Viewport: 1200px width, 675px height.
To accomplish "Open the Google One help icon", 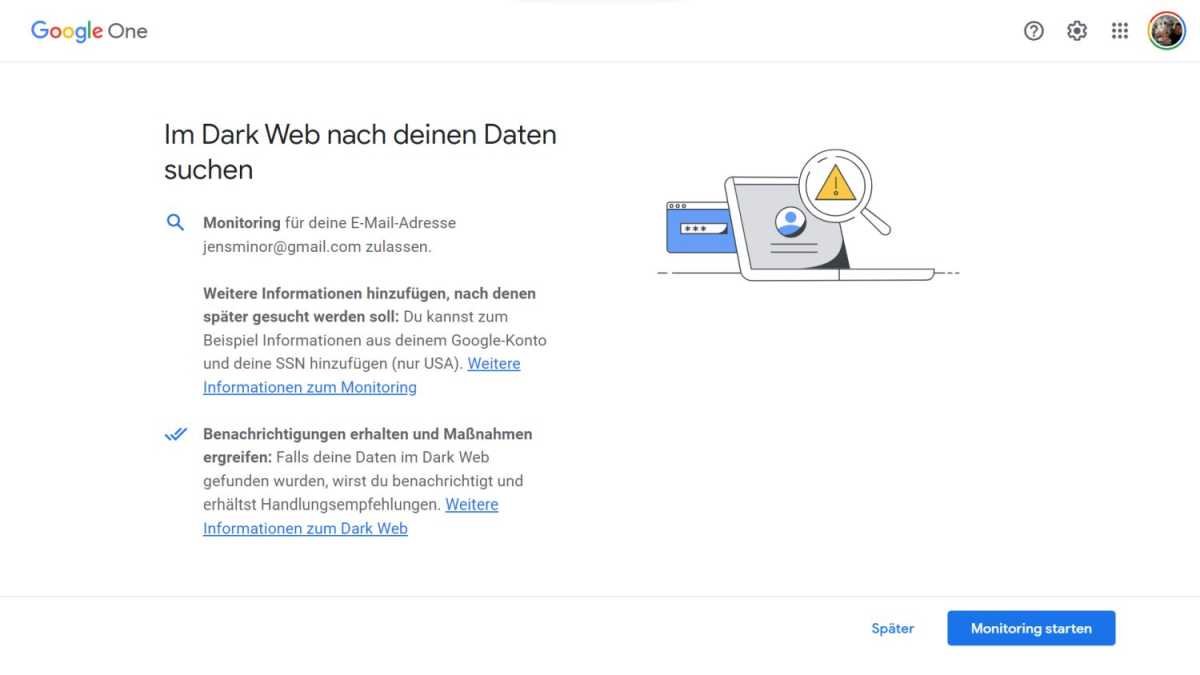I will pos(1033,31).
